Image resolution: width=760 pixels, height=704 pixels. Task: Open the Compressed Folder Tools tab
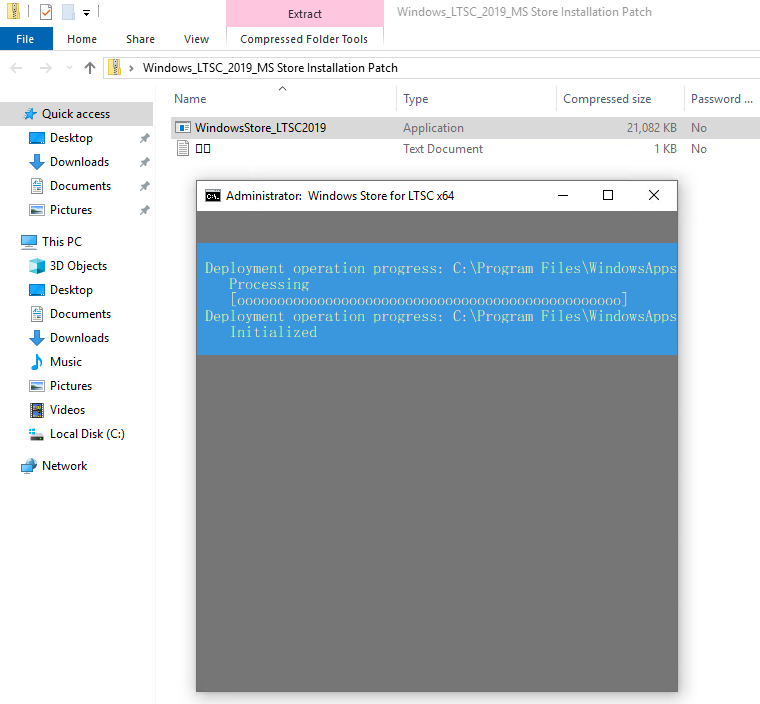304,39
